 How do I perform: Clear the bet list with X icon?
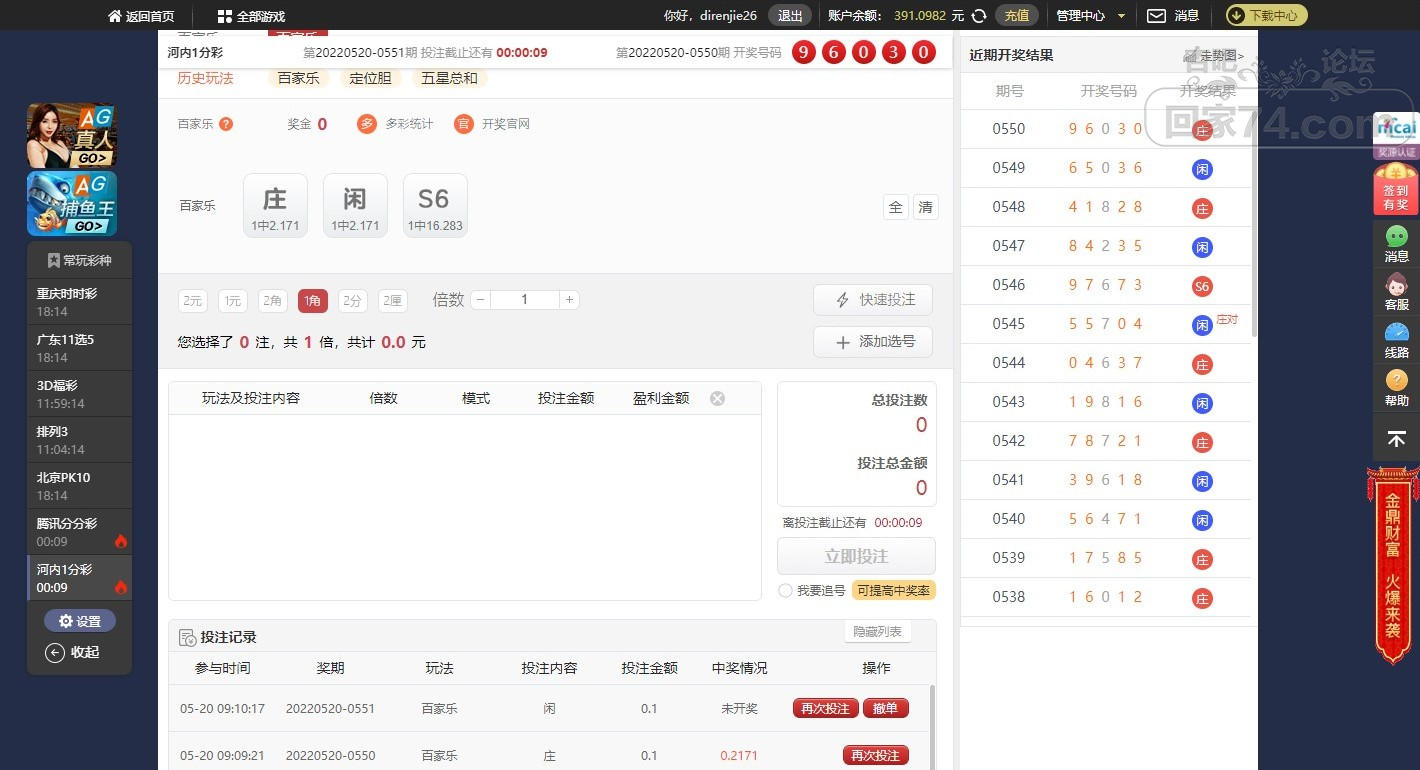point(717,398)
